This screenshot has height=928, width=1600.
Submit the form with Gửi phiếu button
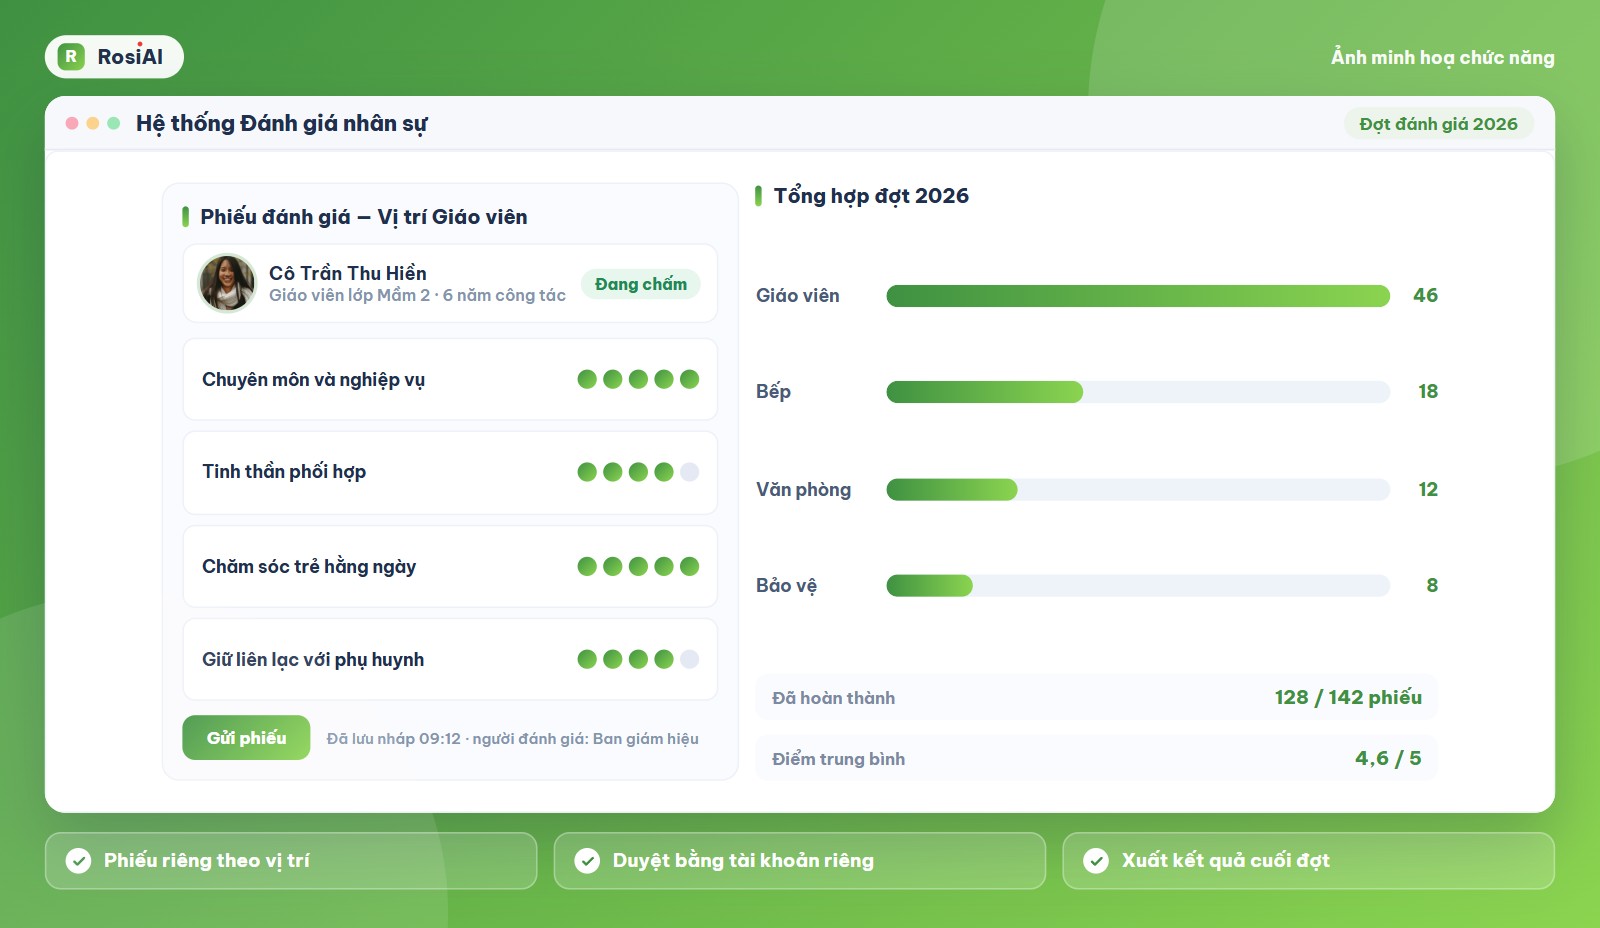click(x=246, y=738)
